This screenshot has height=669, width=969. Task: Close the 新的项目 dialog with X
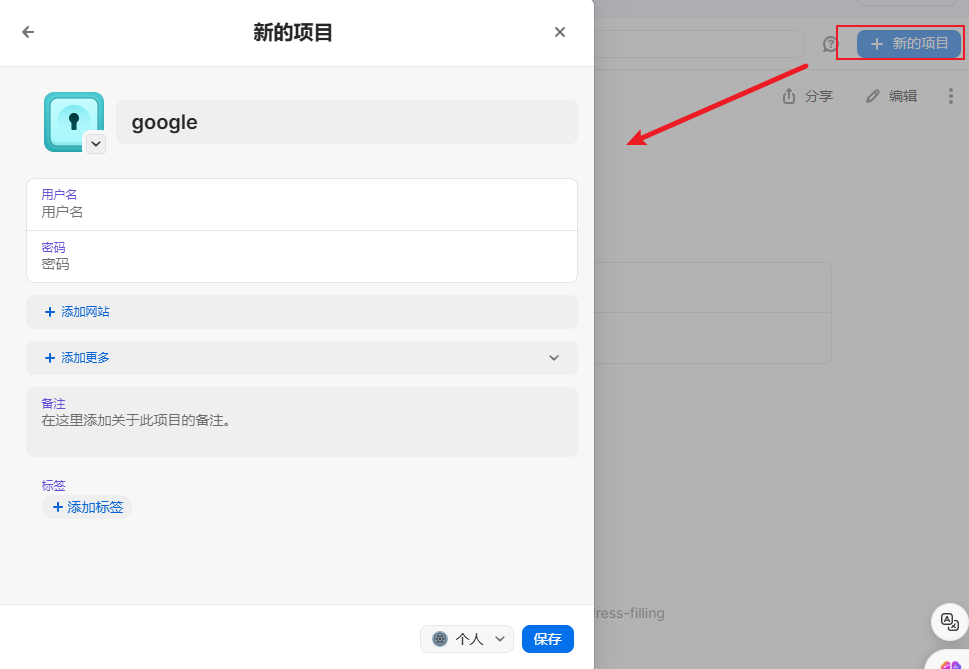[560, 32]
